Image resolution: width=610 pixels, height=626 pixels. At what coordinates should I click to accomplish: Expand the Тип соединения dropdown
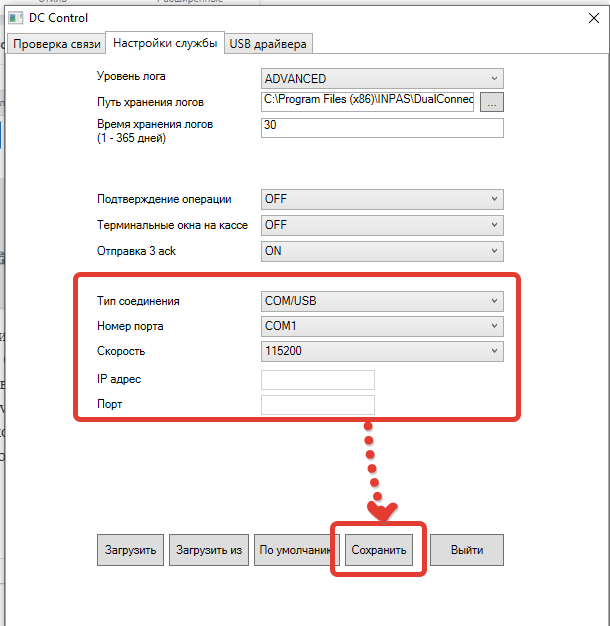pyautogui.click(x=381, y=300)
